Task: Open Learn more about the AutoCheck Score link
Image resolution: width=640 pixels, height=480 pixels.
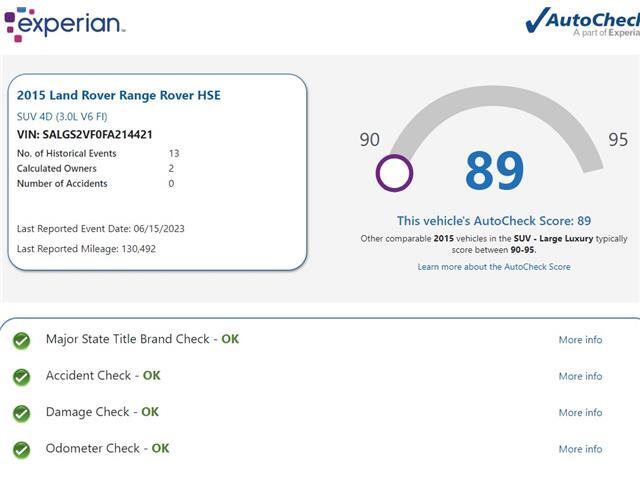Action: click(494, 267)
